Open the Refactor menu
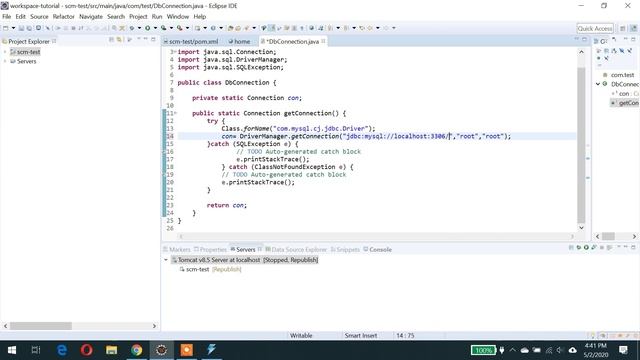Image resolution: width=640 pixels, height=360 pixels. (x=63, y=17)
